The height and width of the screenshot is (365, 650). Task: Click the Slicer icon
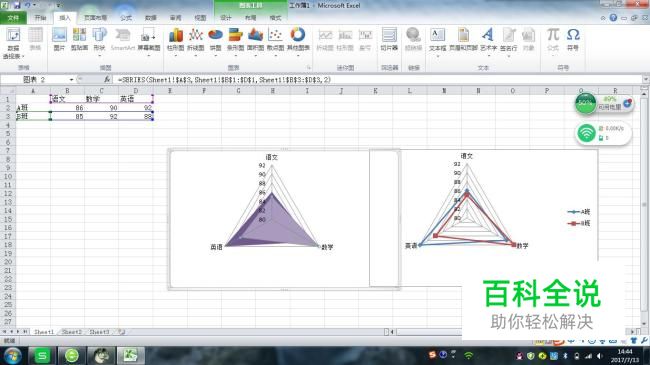[x=389, y=40]
